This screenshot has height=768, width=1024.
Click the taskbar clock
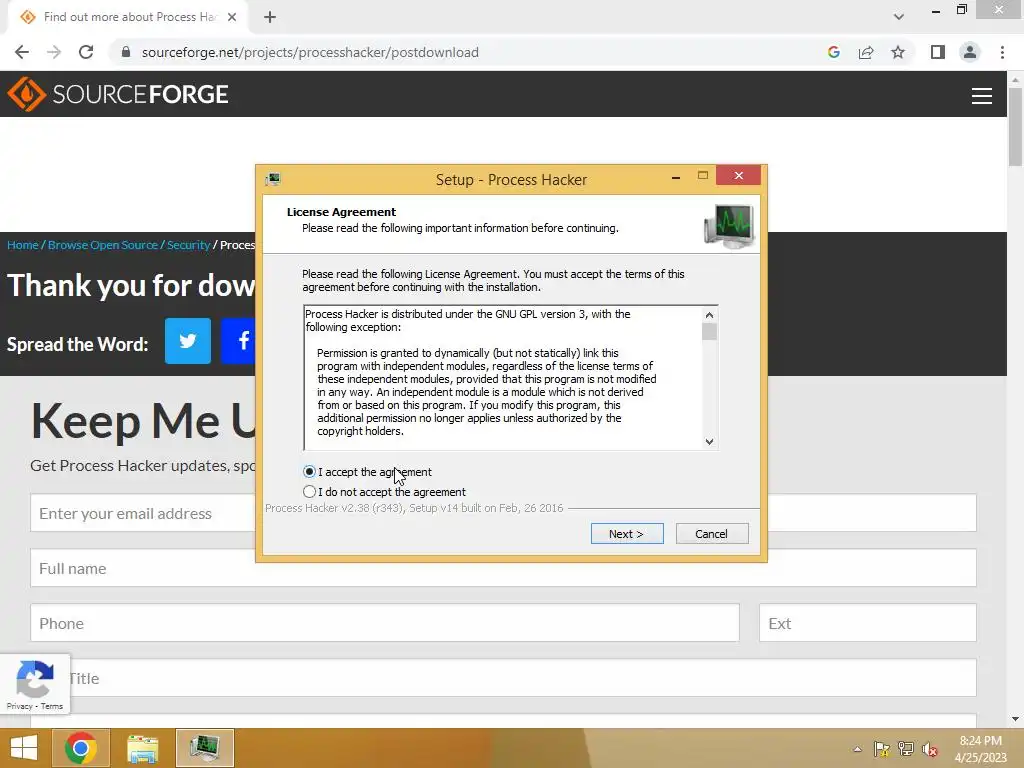(980, 749)
